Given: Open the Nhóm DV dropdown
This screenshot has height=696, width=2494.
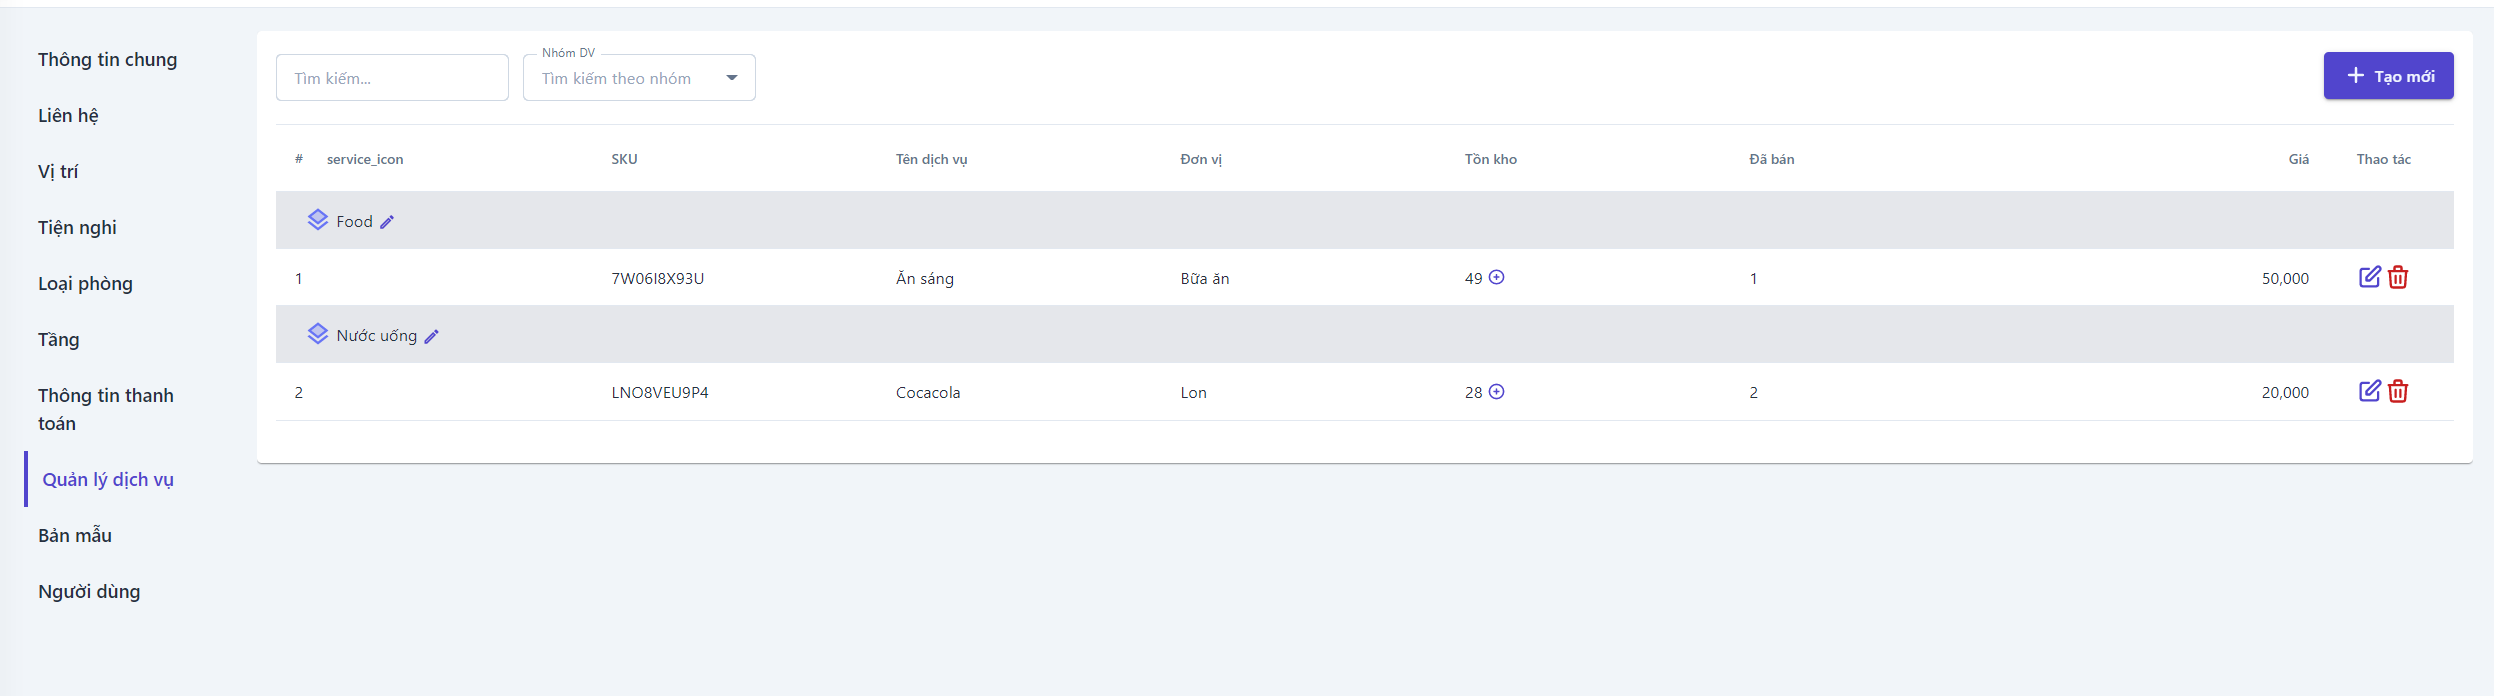Looking at the screenshot, I should [x=639, y=78].
